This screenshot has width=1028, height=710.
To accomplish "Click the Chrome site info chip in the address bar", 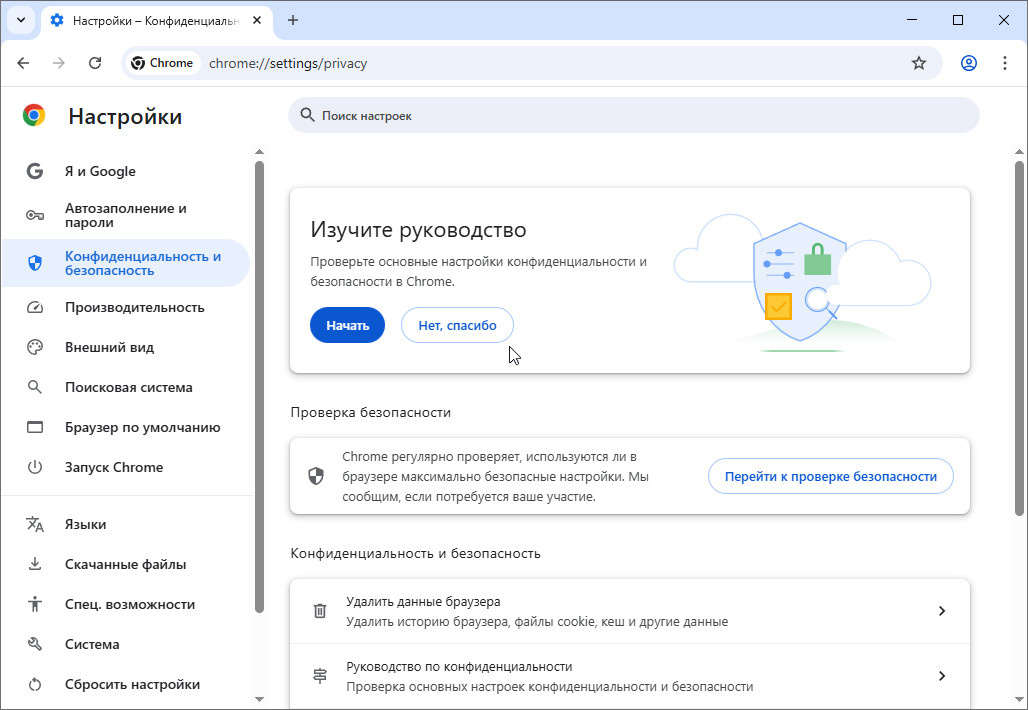I will pos(163,63).
